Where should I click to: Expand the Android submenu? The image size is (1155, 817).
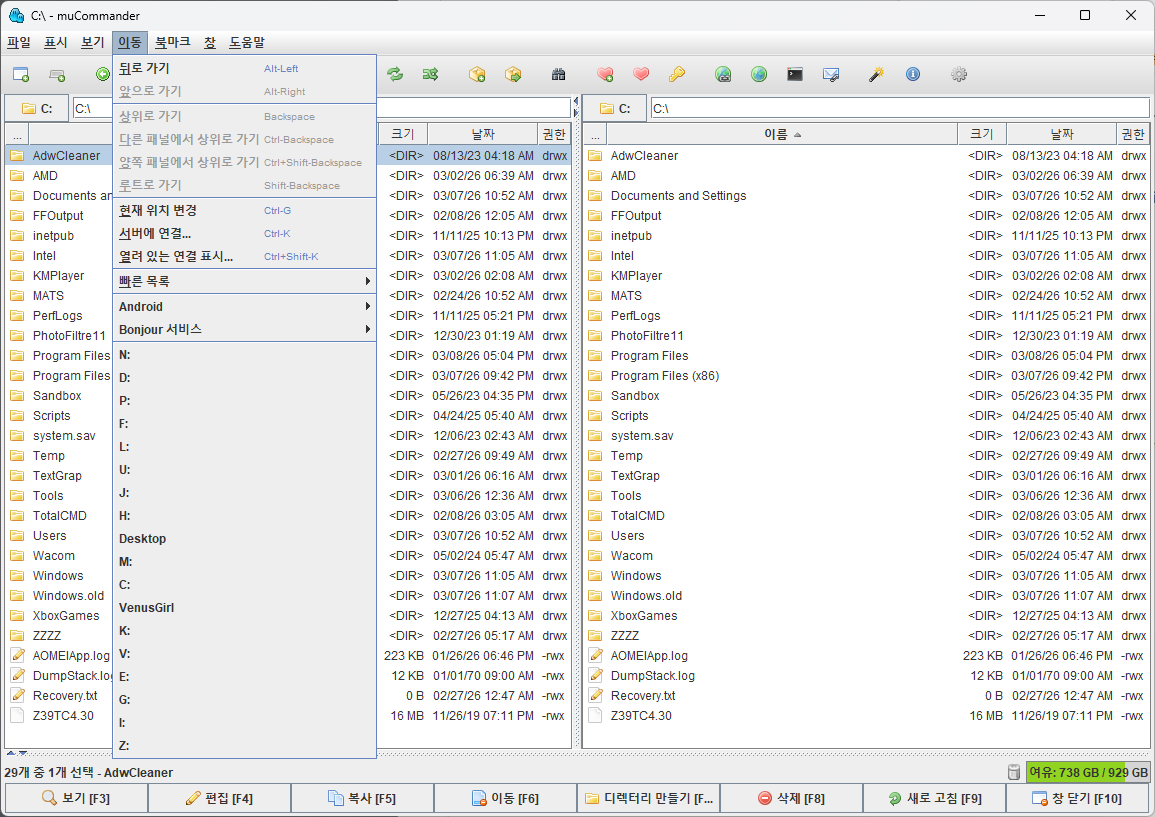pos(245,306)
